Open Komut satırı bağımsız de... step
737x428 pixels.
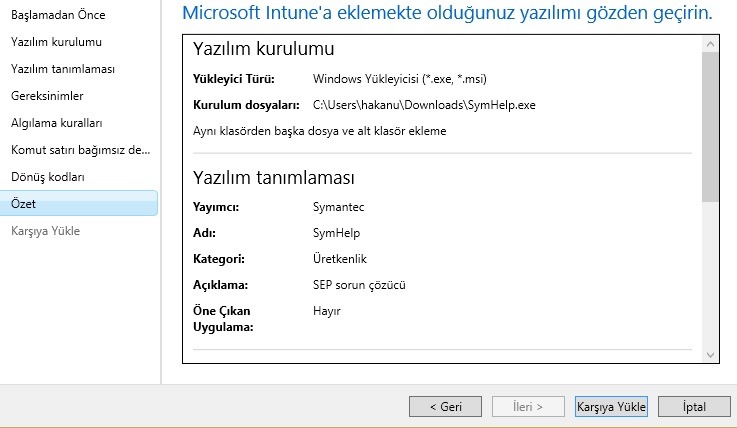[x=80, y=150]
